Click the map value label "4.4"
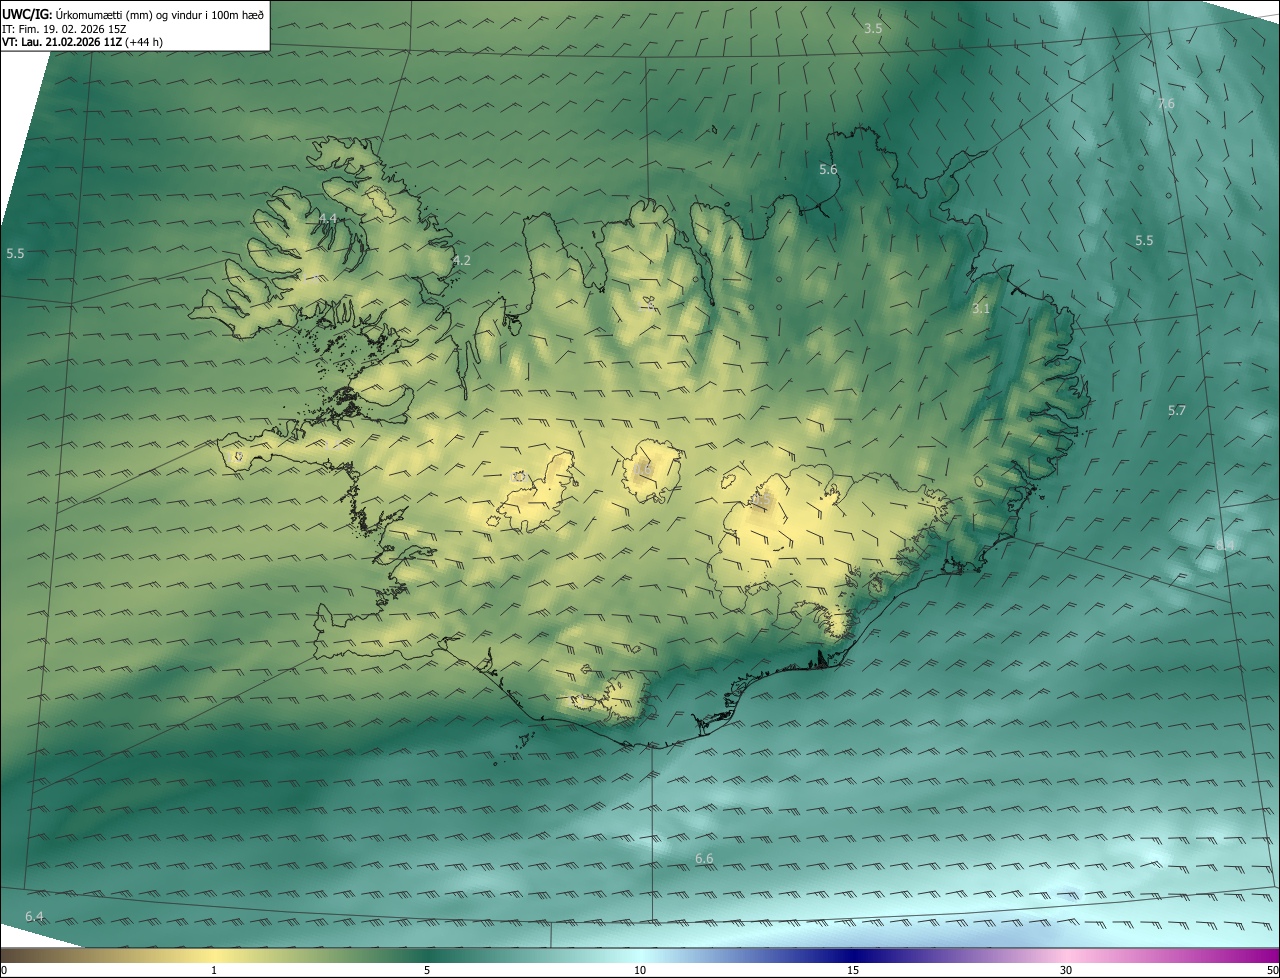The height and width of the screenshot is (978, 1280). (328, 219)
